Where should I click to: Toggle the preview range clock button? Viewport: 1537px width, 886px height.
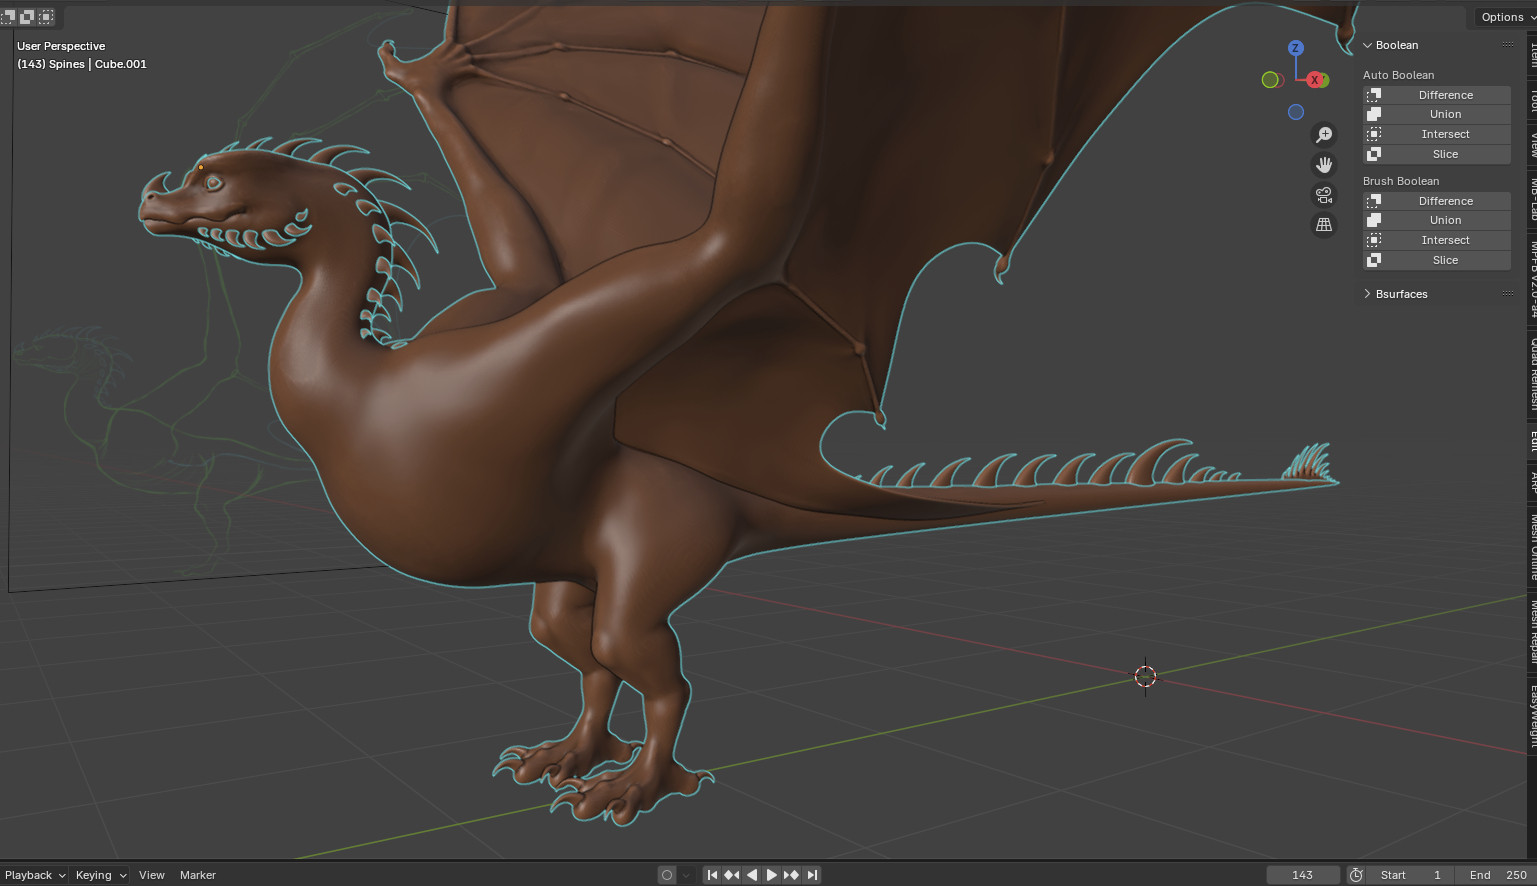tap(1356, 875)
